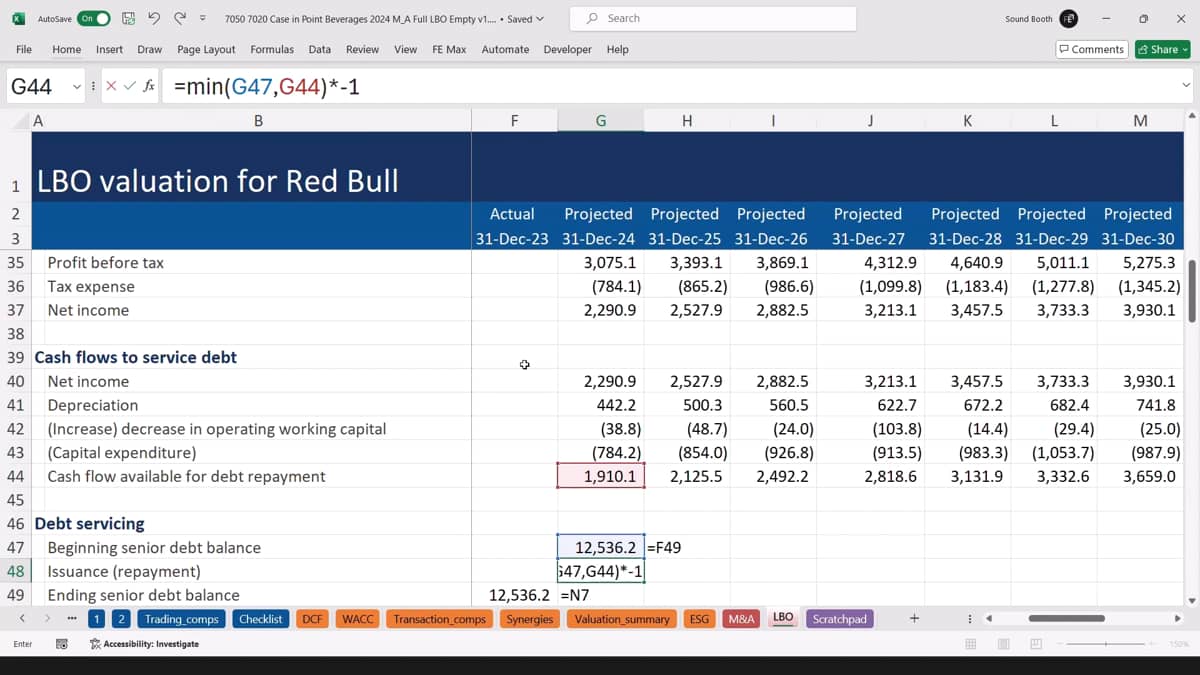Click the zoom slider in status bar
The height and width of the screenshot is (675, 1200).
point(1106,644)
